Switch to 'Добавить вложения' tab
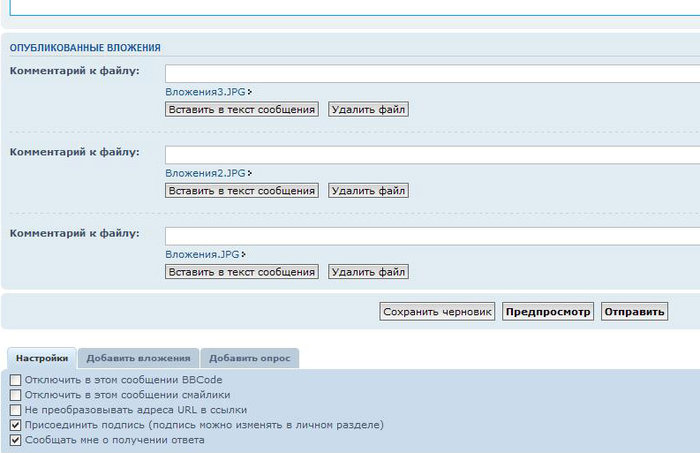The height and width of the screenshot is (453, 700). tap(138, 358)
